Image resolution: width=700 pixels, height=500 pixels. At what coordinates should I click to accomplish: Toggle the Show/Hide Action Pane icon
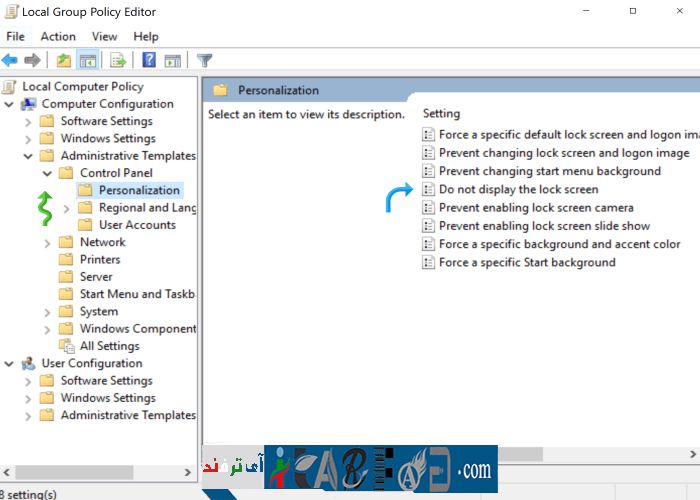tap(172, 60)
